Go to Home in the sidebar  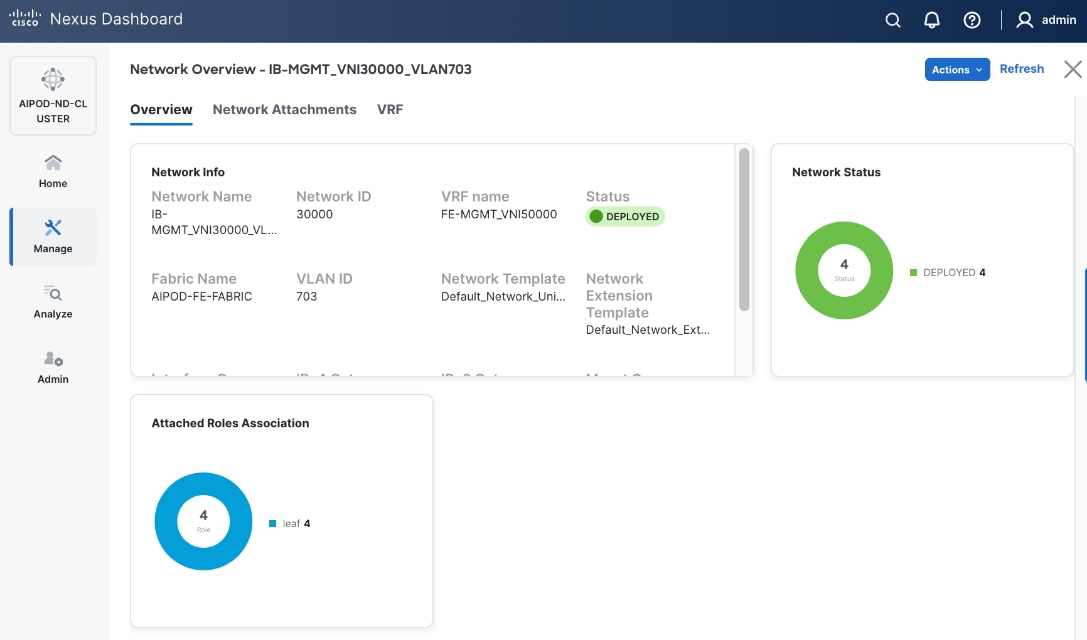click(x=53, y=171)
